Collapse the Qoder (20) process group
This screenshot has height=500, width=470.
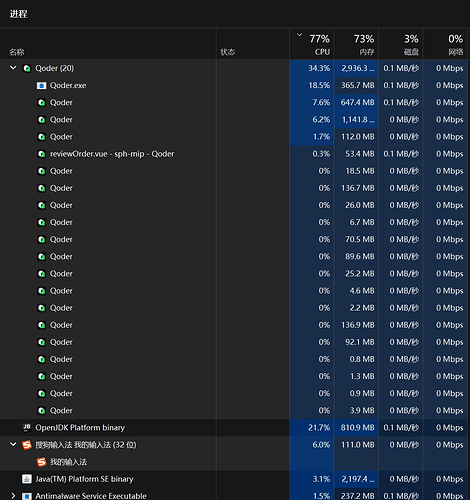pos(13,68)
